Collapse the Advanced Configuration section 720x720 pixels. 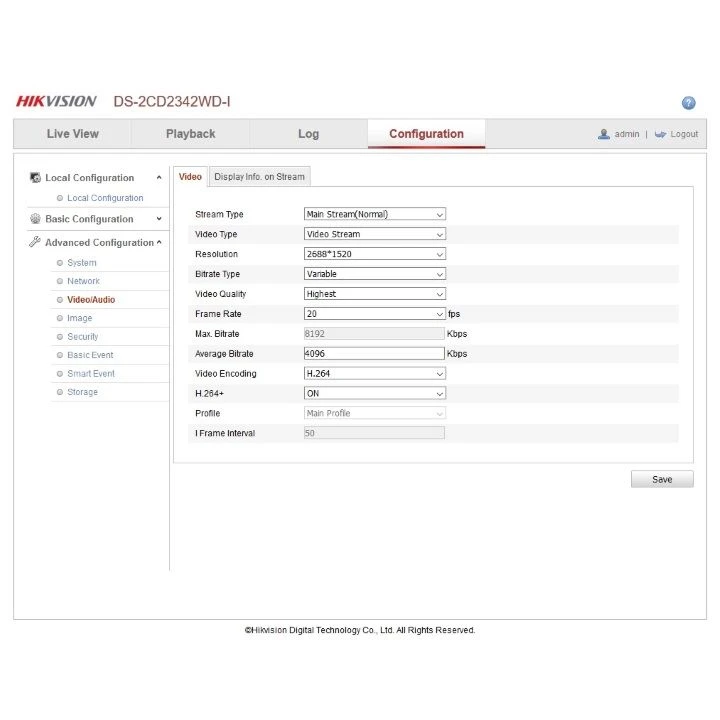(x=159, y=242)
